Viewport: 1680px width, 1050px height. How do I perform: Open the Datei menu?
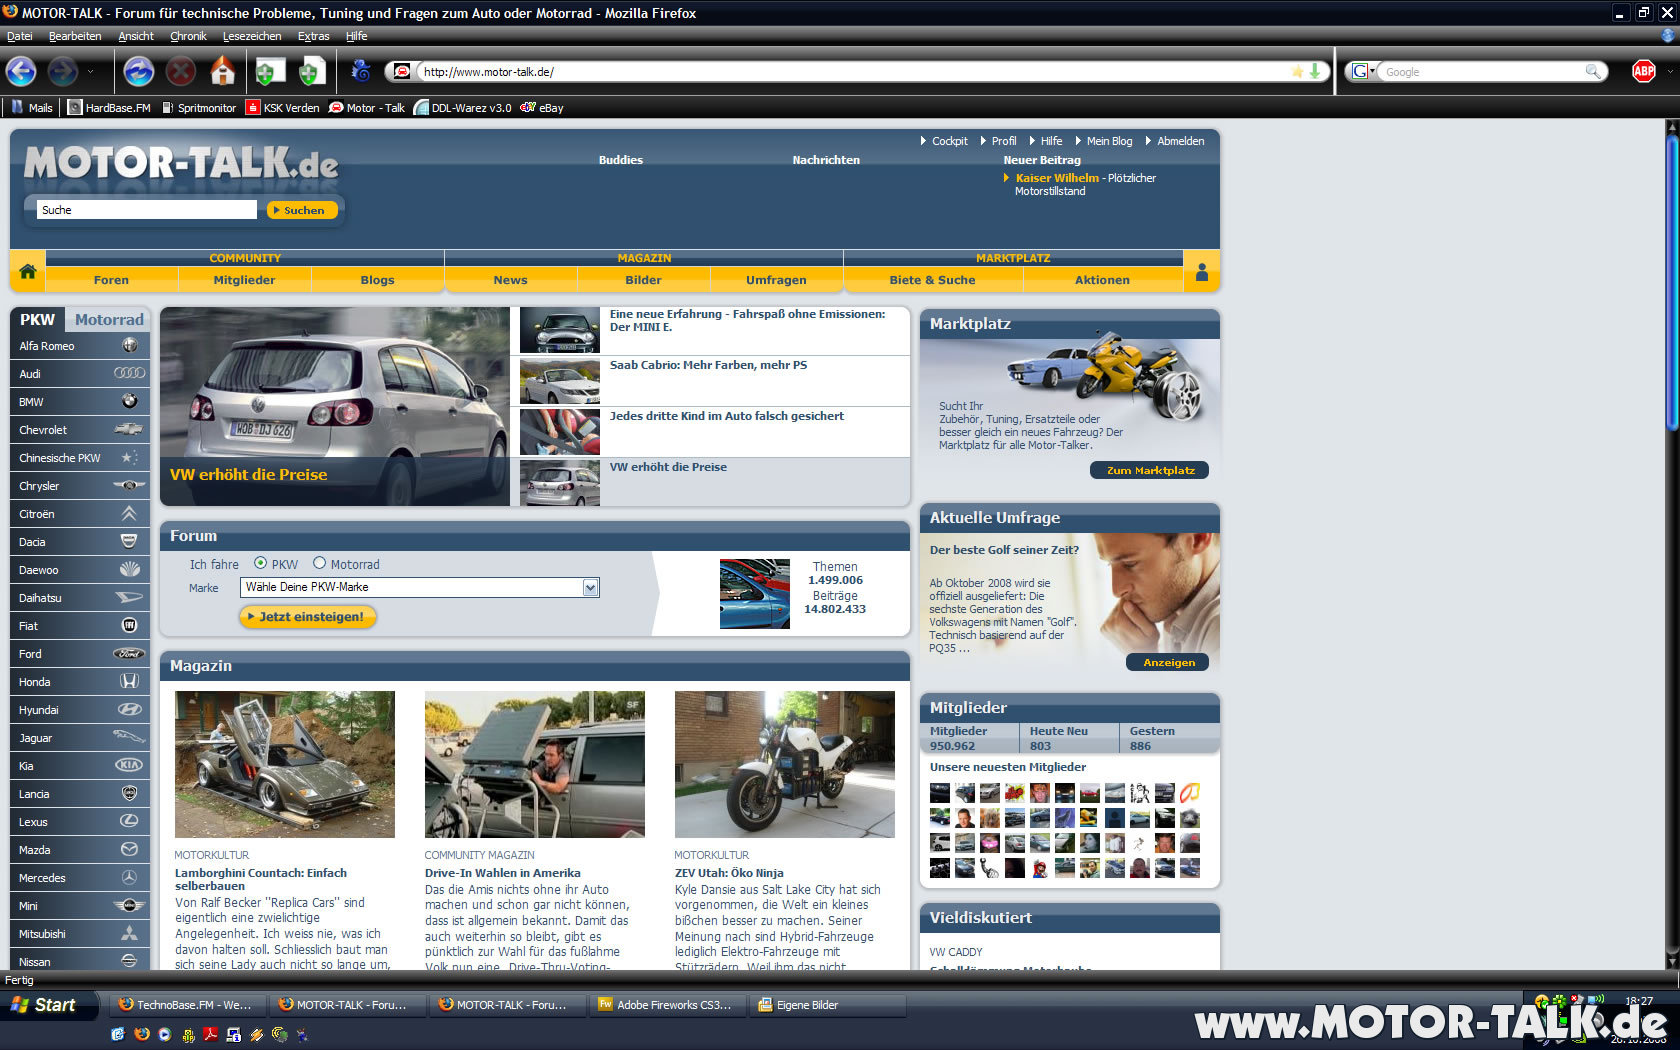click(x=19, y=36)
